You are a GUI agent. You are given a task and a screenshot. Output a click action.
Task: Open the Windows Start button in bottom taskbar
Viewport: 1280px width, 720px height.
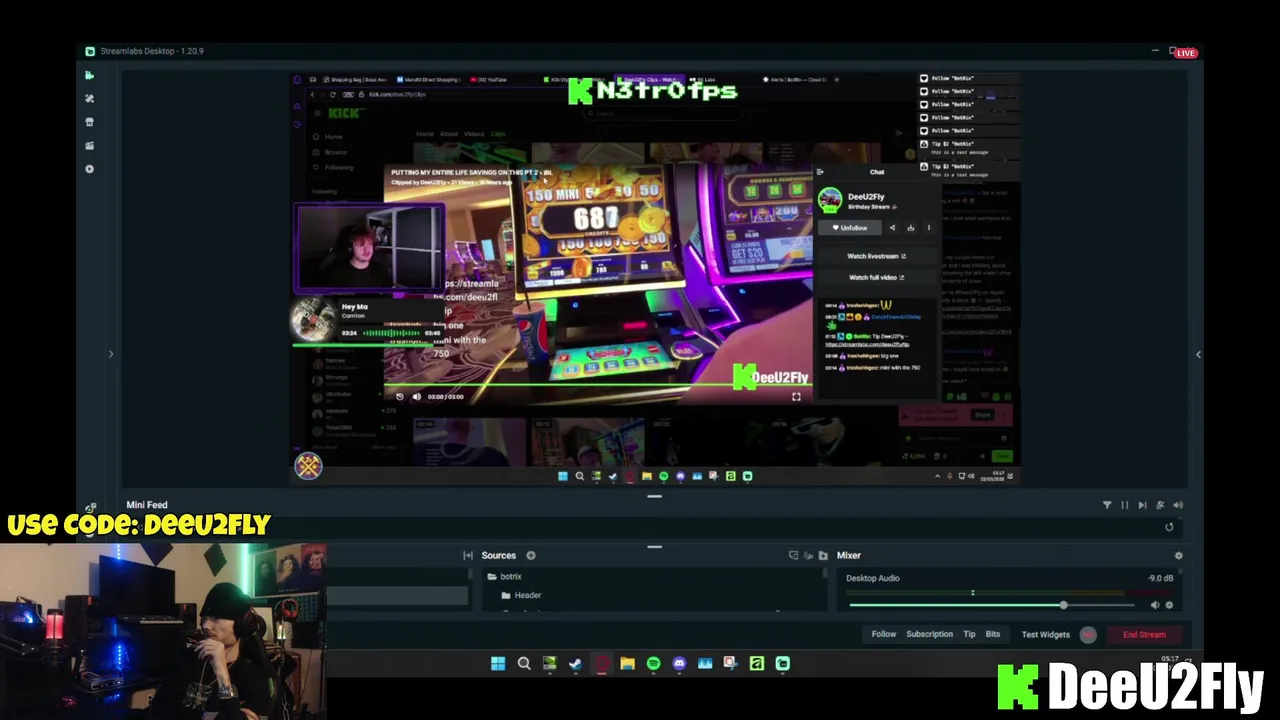497,663
